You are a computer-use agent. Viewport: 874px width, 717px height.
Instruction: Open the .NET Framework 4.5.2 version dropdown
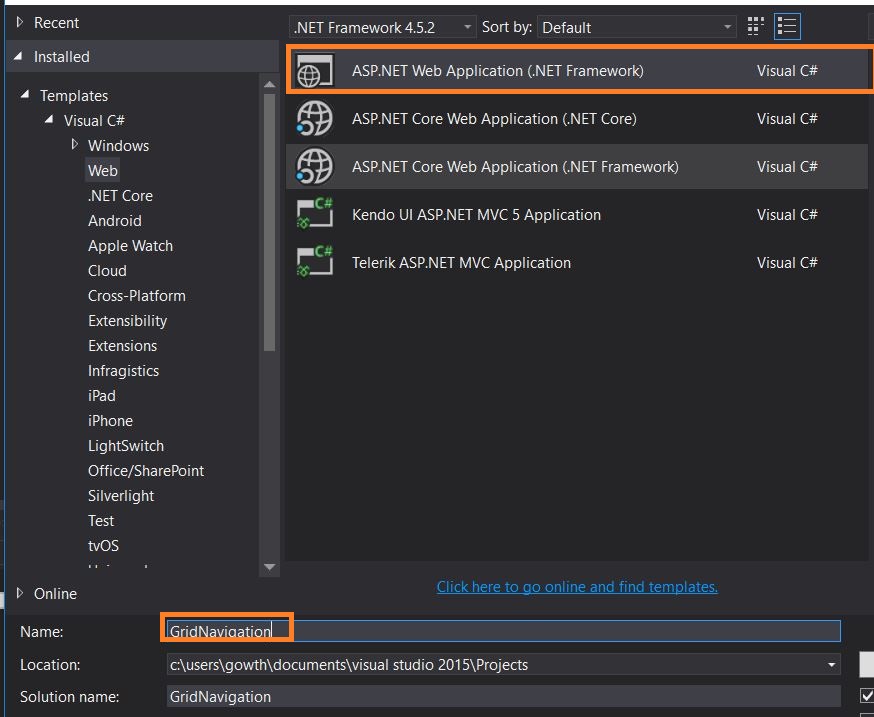[383, 27]
